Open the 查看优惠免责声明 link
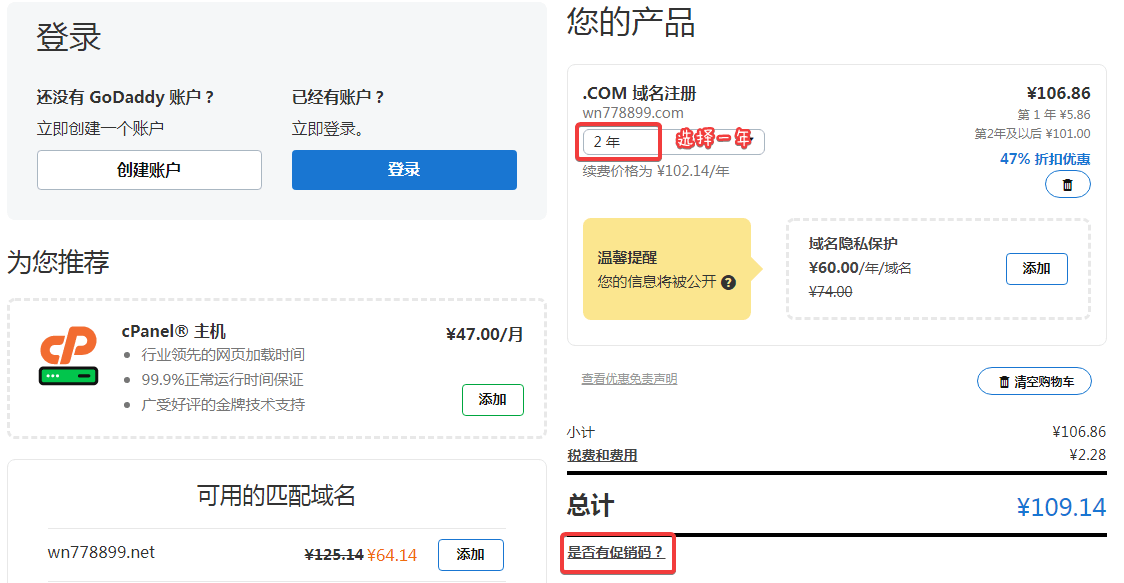Image resolution: width=1124 pixels, height=583 pixels. 629,379
